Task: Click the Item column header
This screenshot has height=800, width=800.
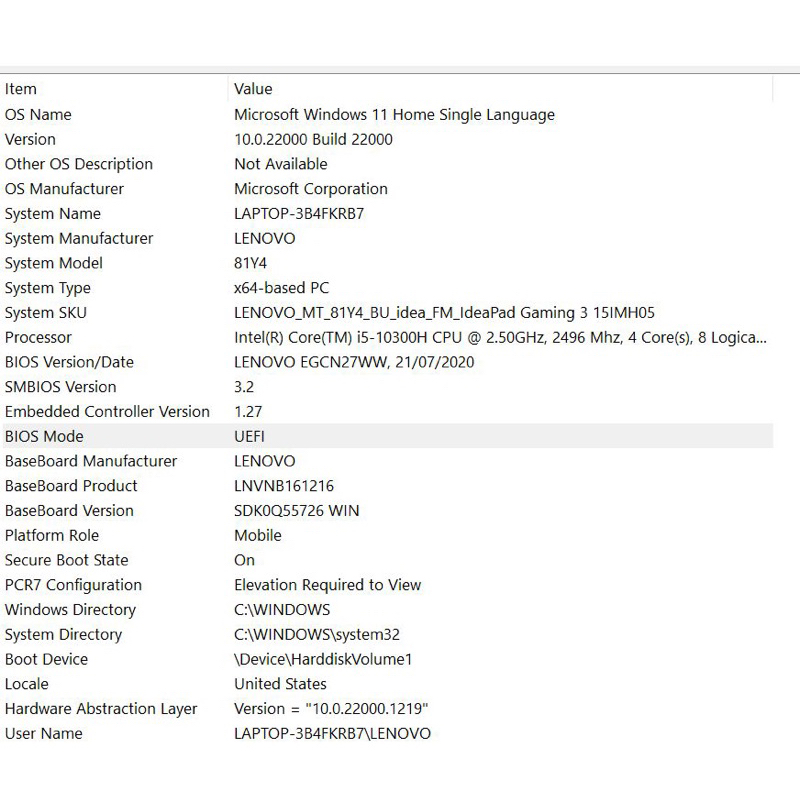Action: tap(21, 89)
